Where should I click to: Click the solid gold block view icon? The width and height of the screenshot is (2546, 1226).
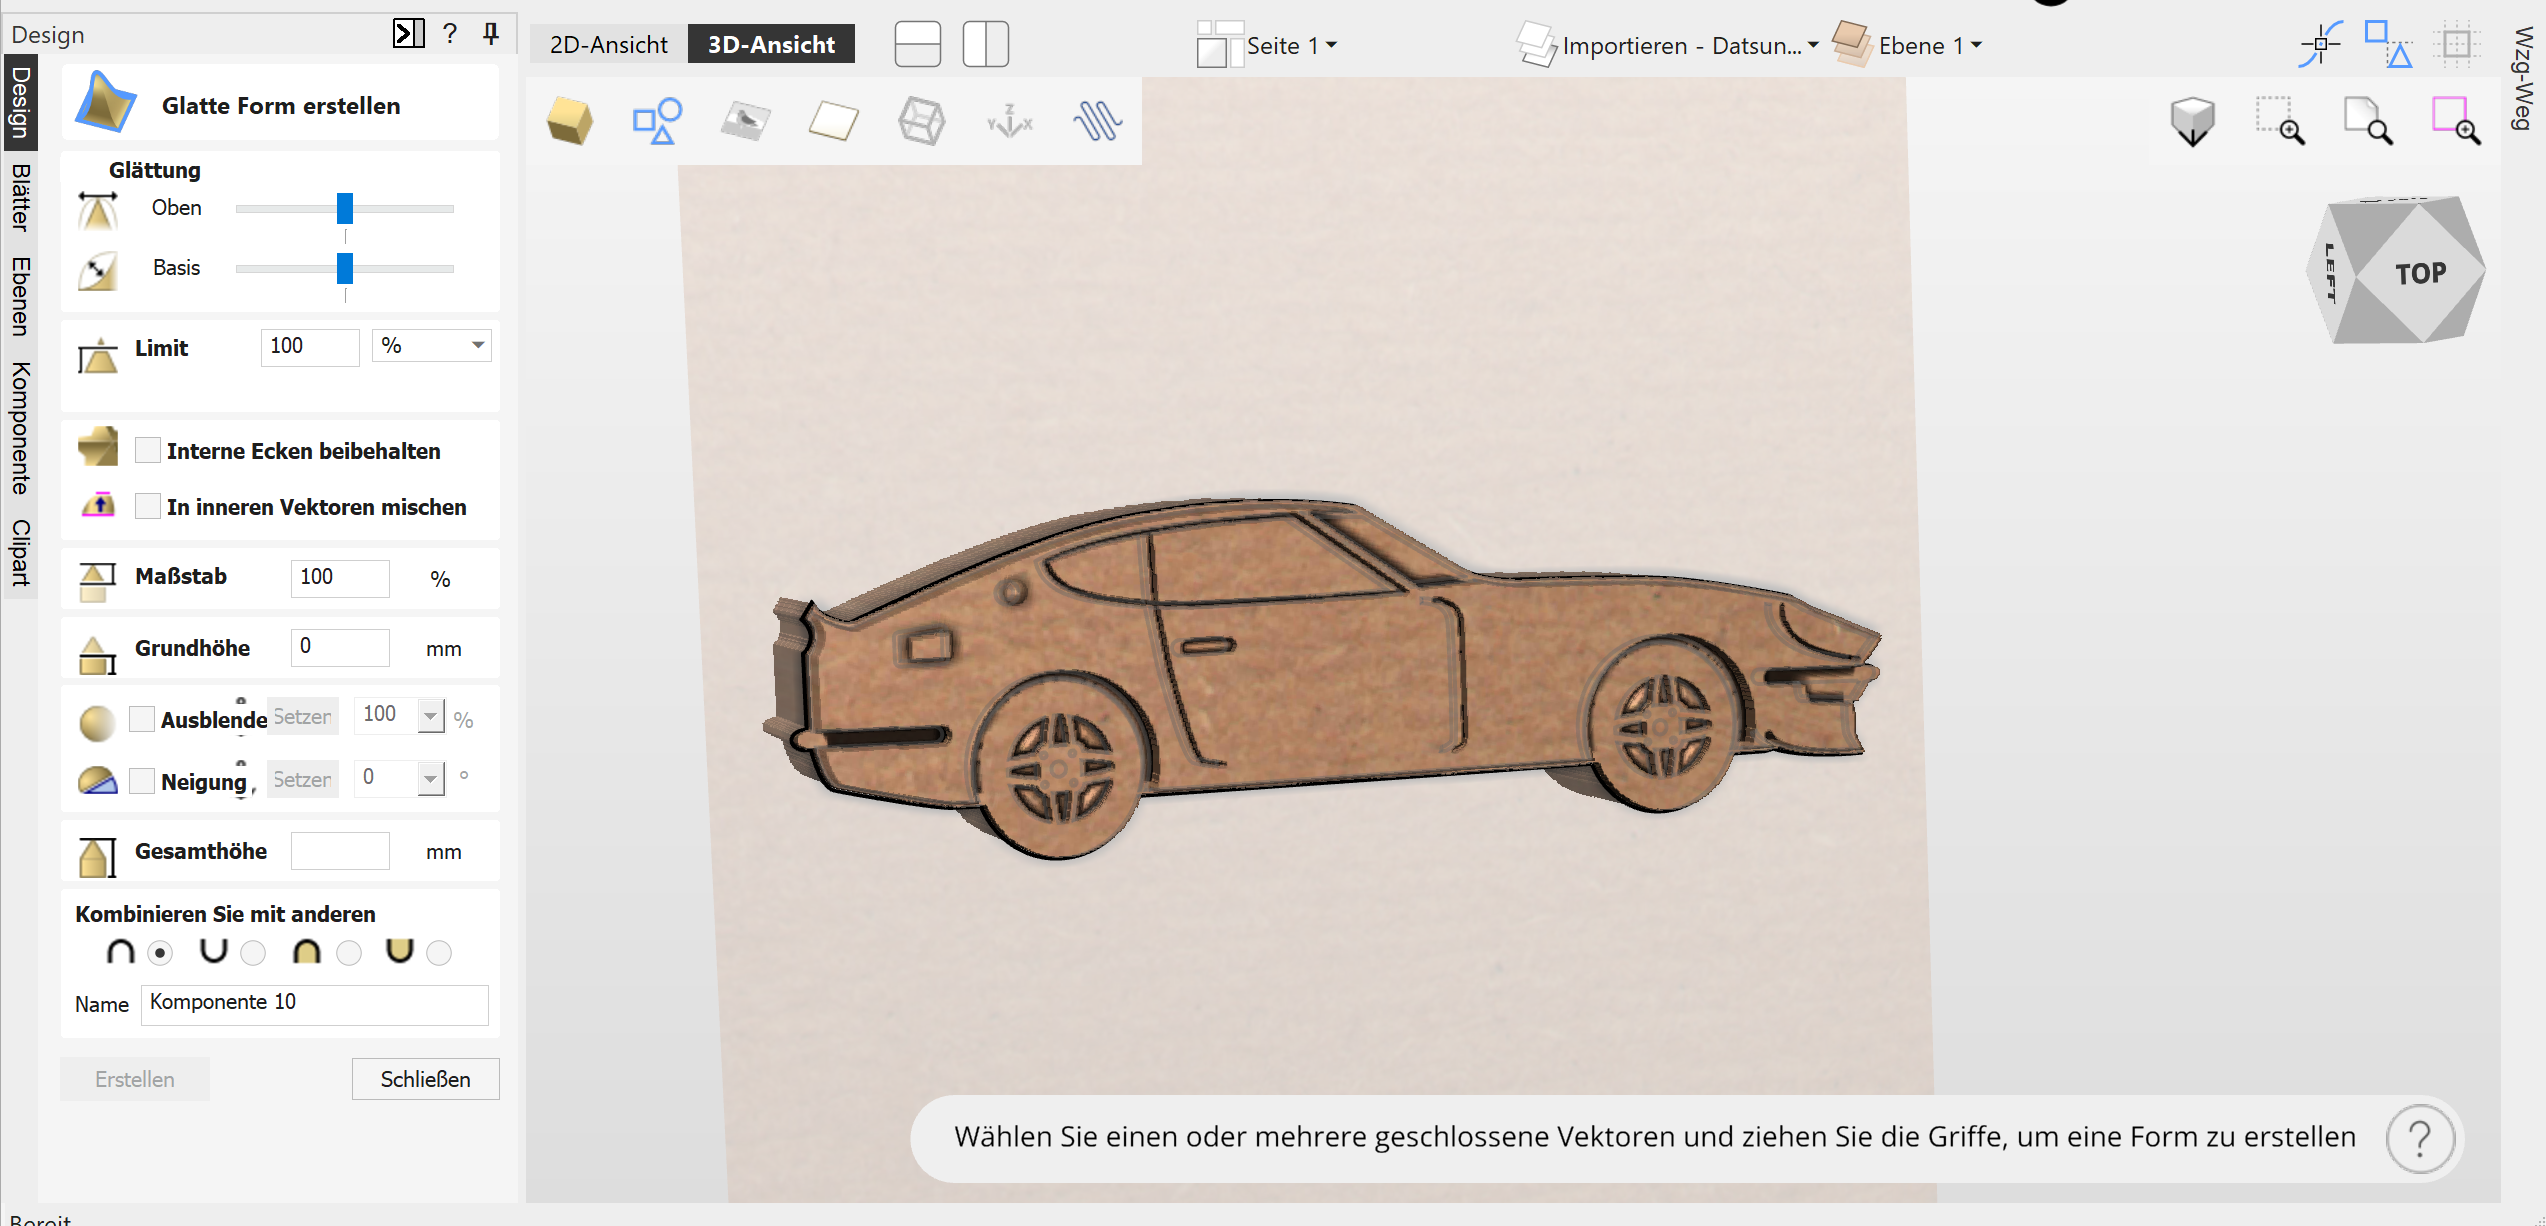[x=570, y=121]
